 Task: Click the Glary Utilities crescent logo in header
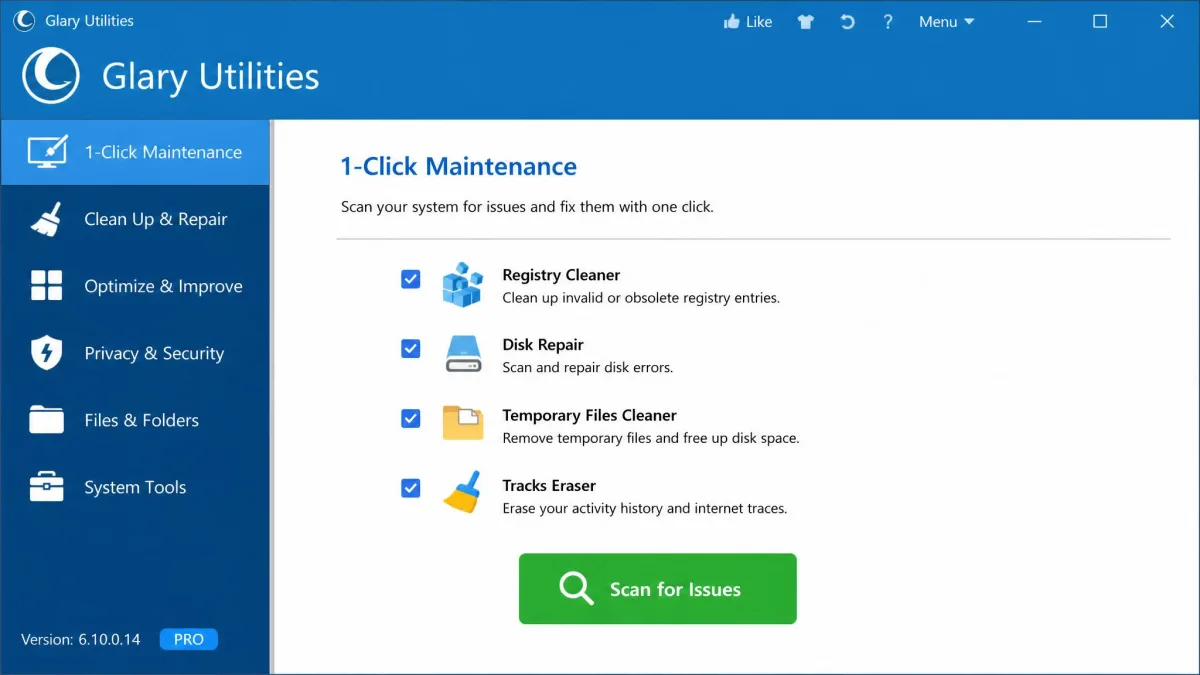coord(50,76)
